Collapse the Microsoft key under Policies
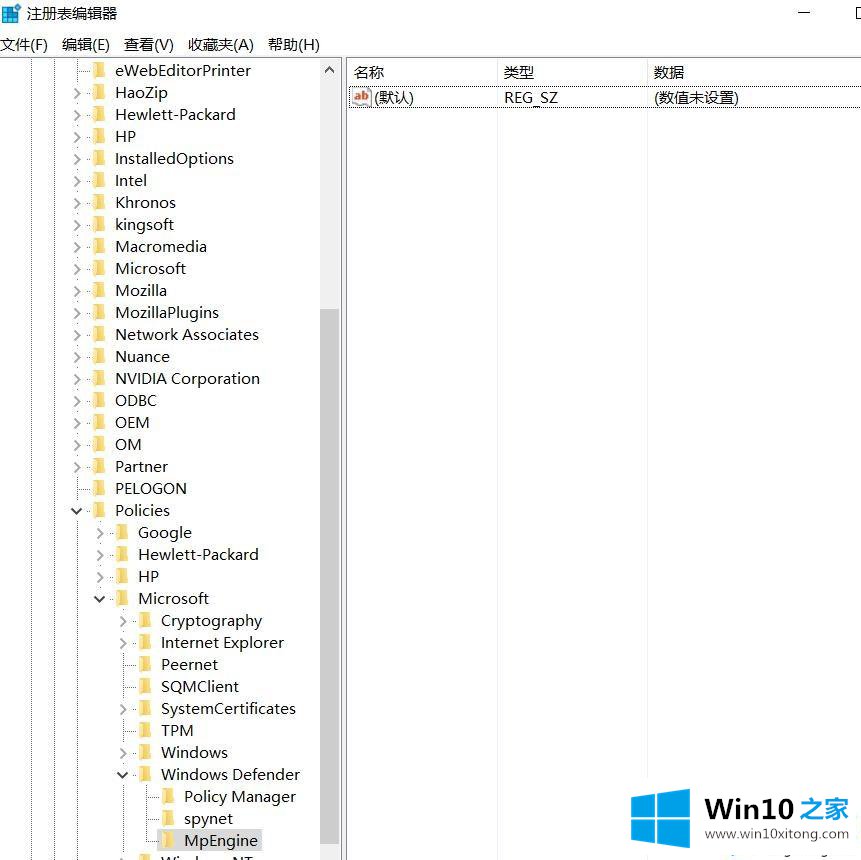Image resolution: width=861 pixels, height=860 pixels. (x=99, y=599)
